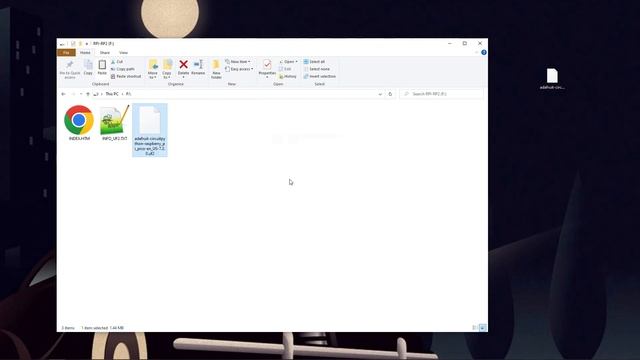Expand address bar history dropdown

[380, 94]
